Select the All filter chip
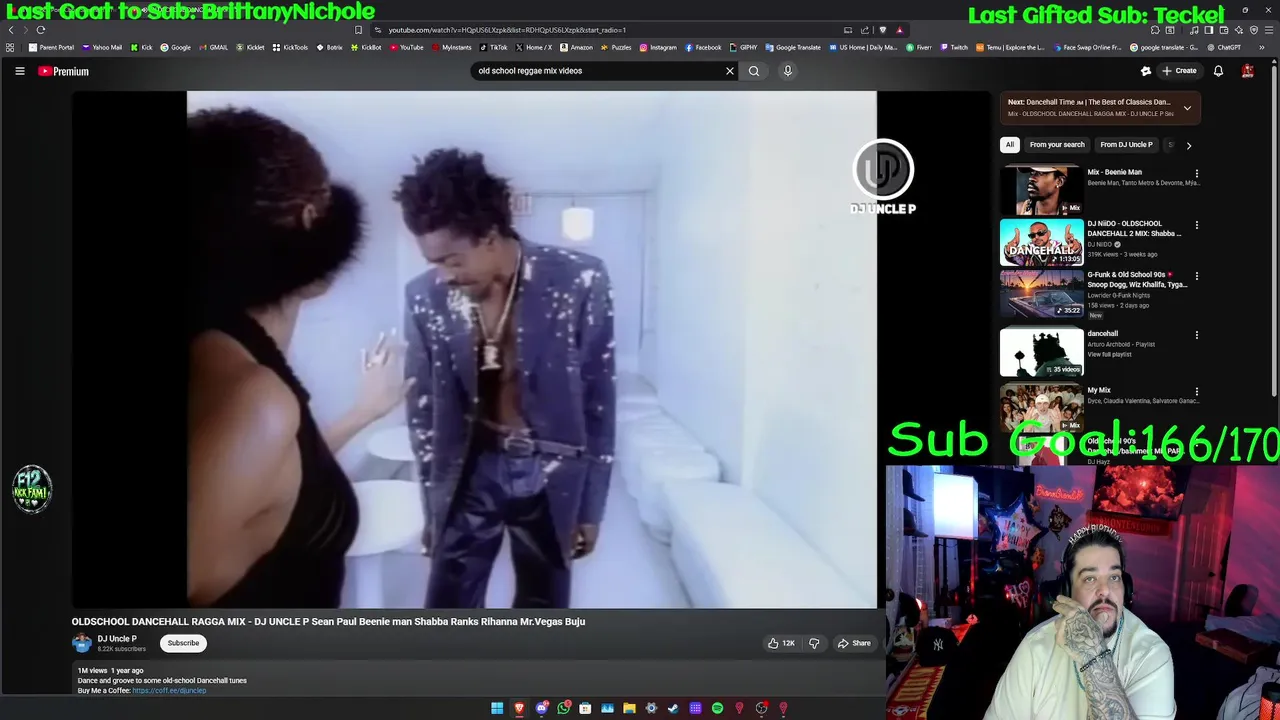The width and height of the screenshot is (1280, 720). point(1010,145)
